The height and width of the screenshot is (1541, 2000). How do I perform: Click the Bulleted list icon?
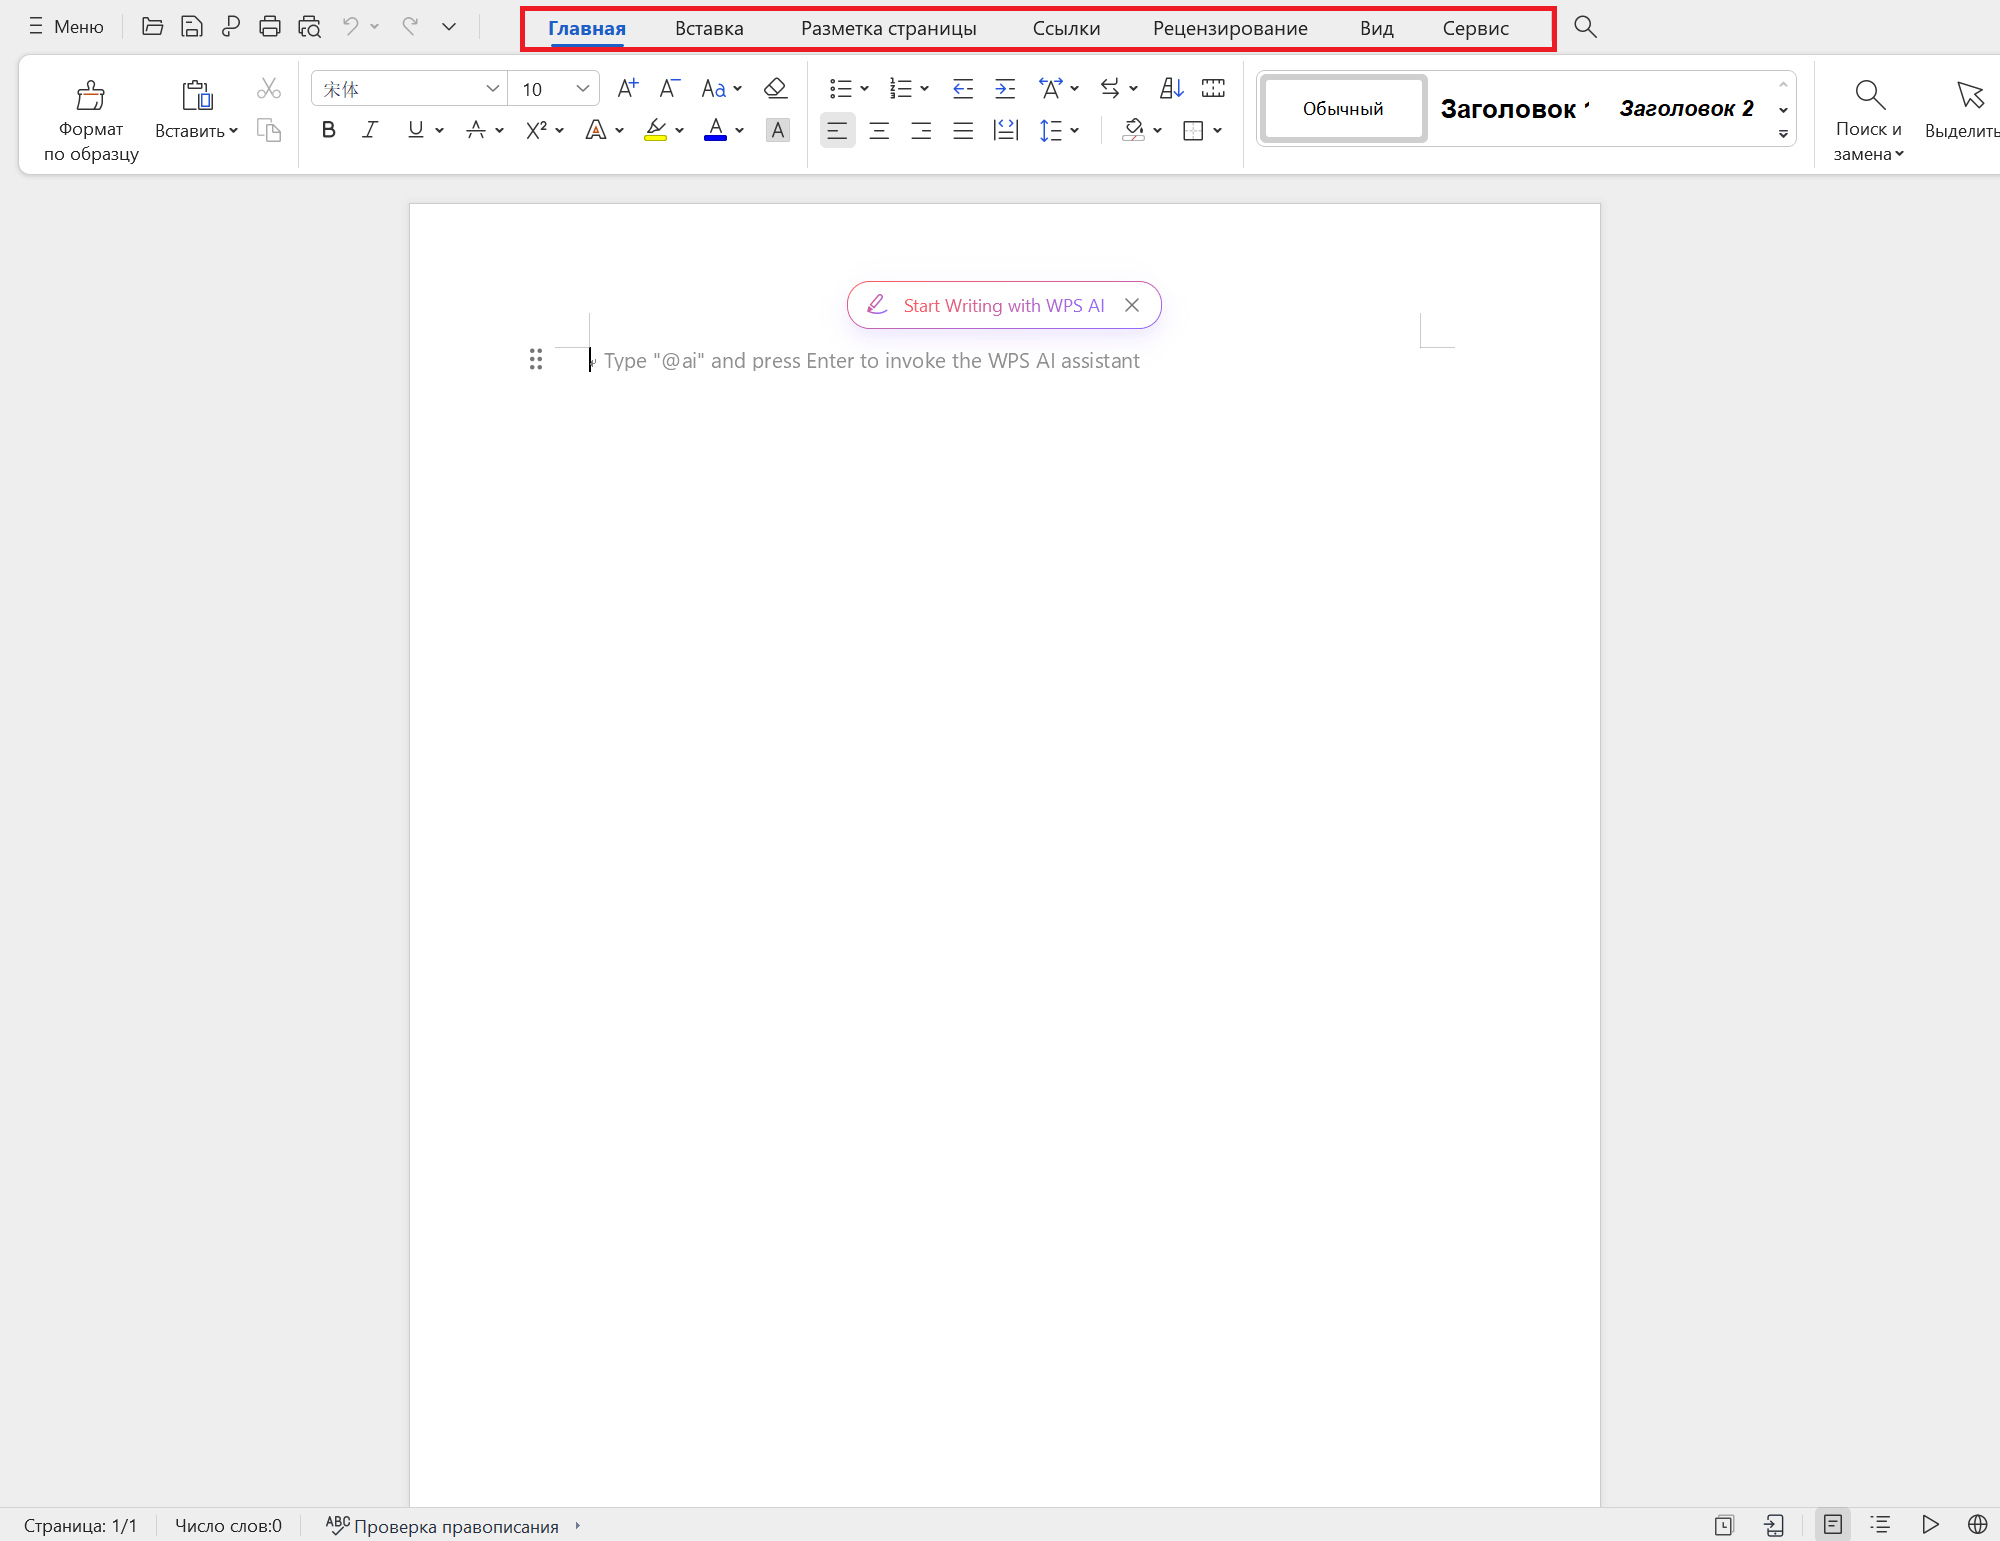[841, 89]
